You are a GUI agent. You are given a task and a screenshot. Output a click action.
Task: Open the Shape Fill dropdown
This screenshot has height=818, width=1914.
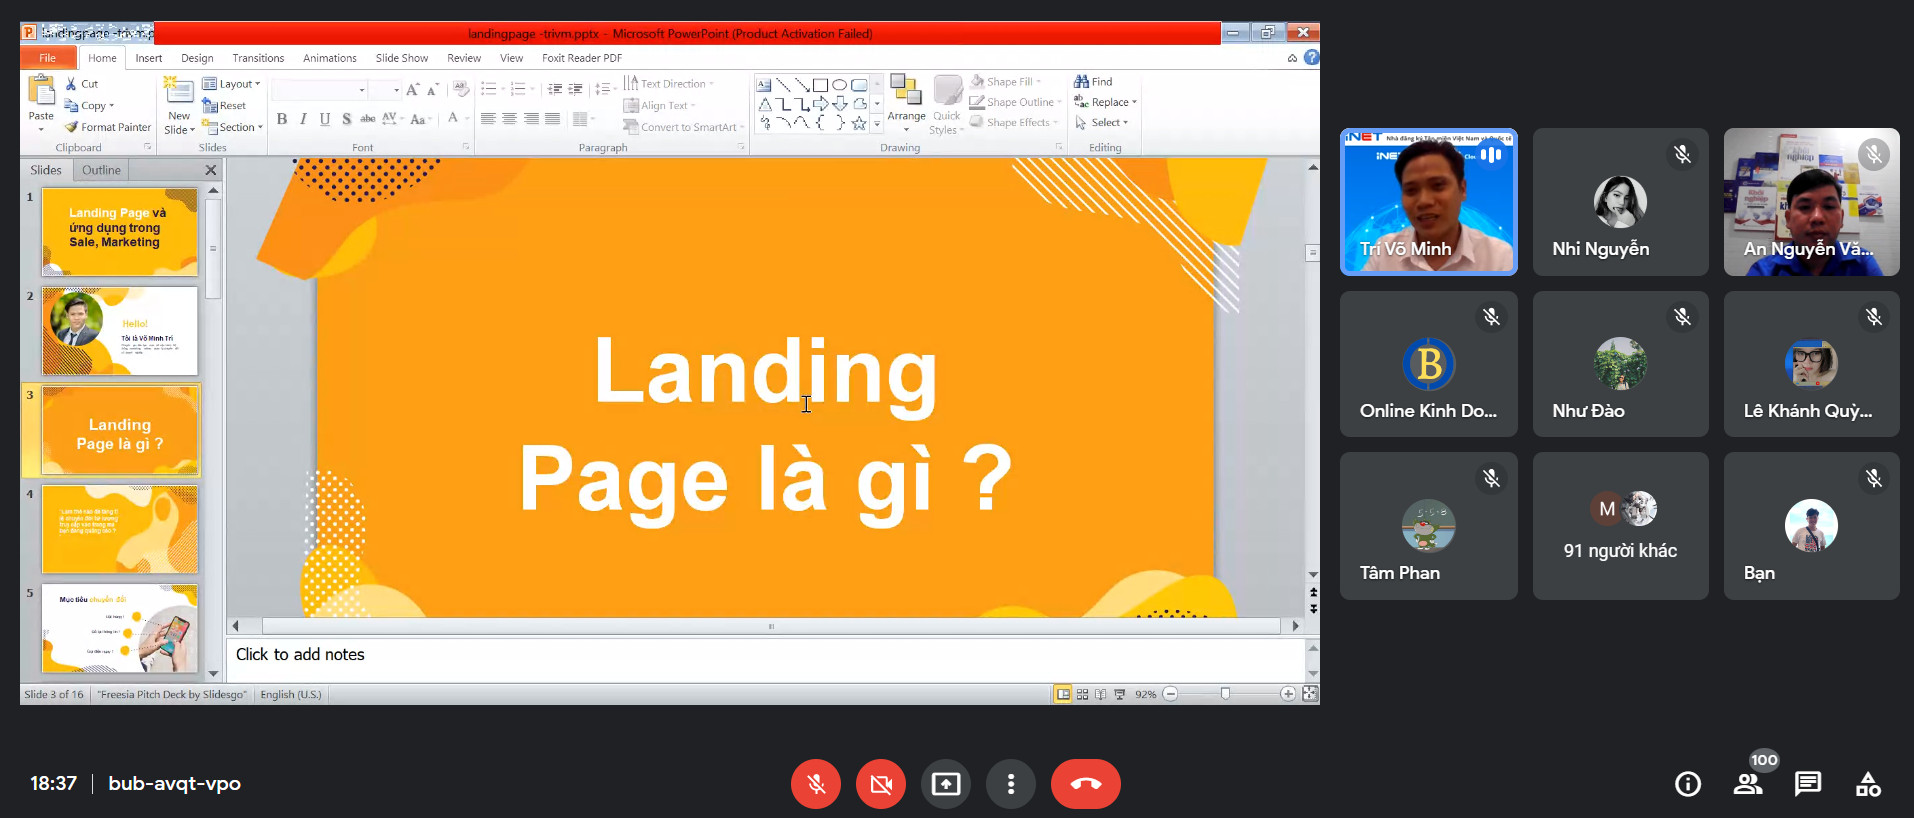click(x=1008, y=82)
